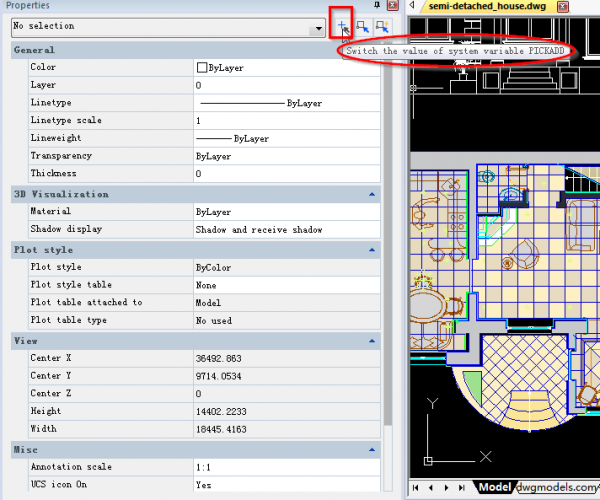Switch to the Model layout tab
The height and width of the screenshot is (500, 600).
tap(495, 487)
